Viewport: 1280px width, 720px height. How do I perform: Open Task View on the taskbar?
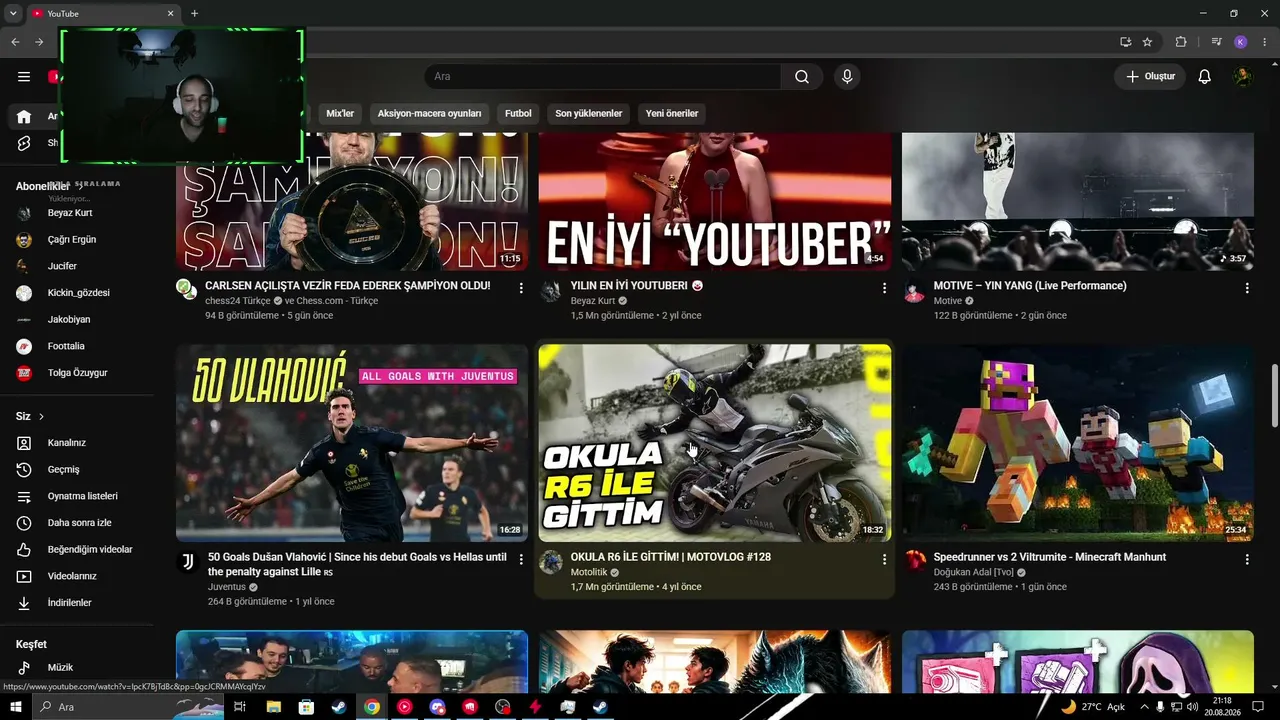[240, 707]
